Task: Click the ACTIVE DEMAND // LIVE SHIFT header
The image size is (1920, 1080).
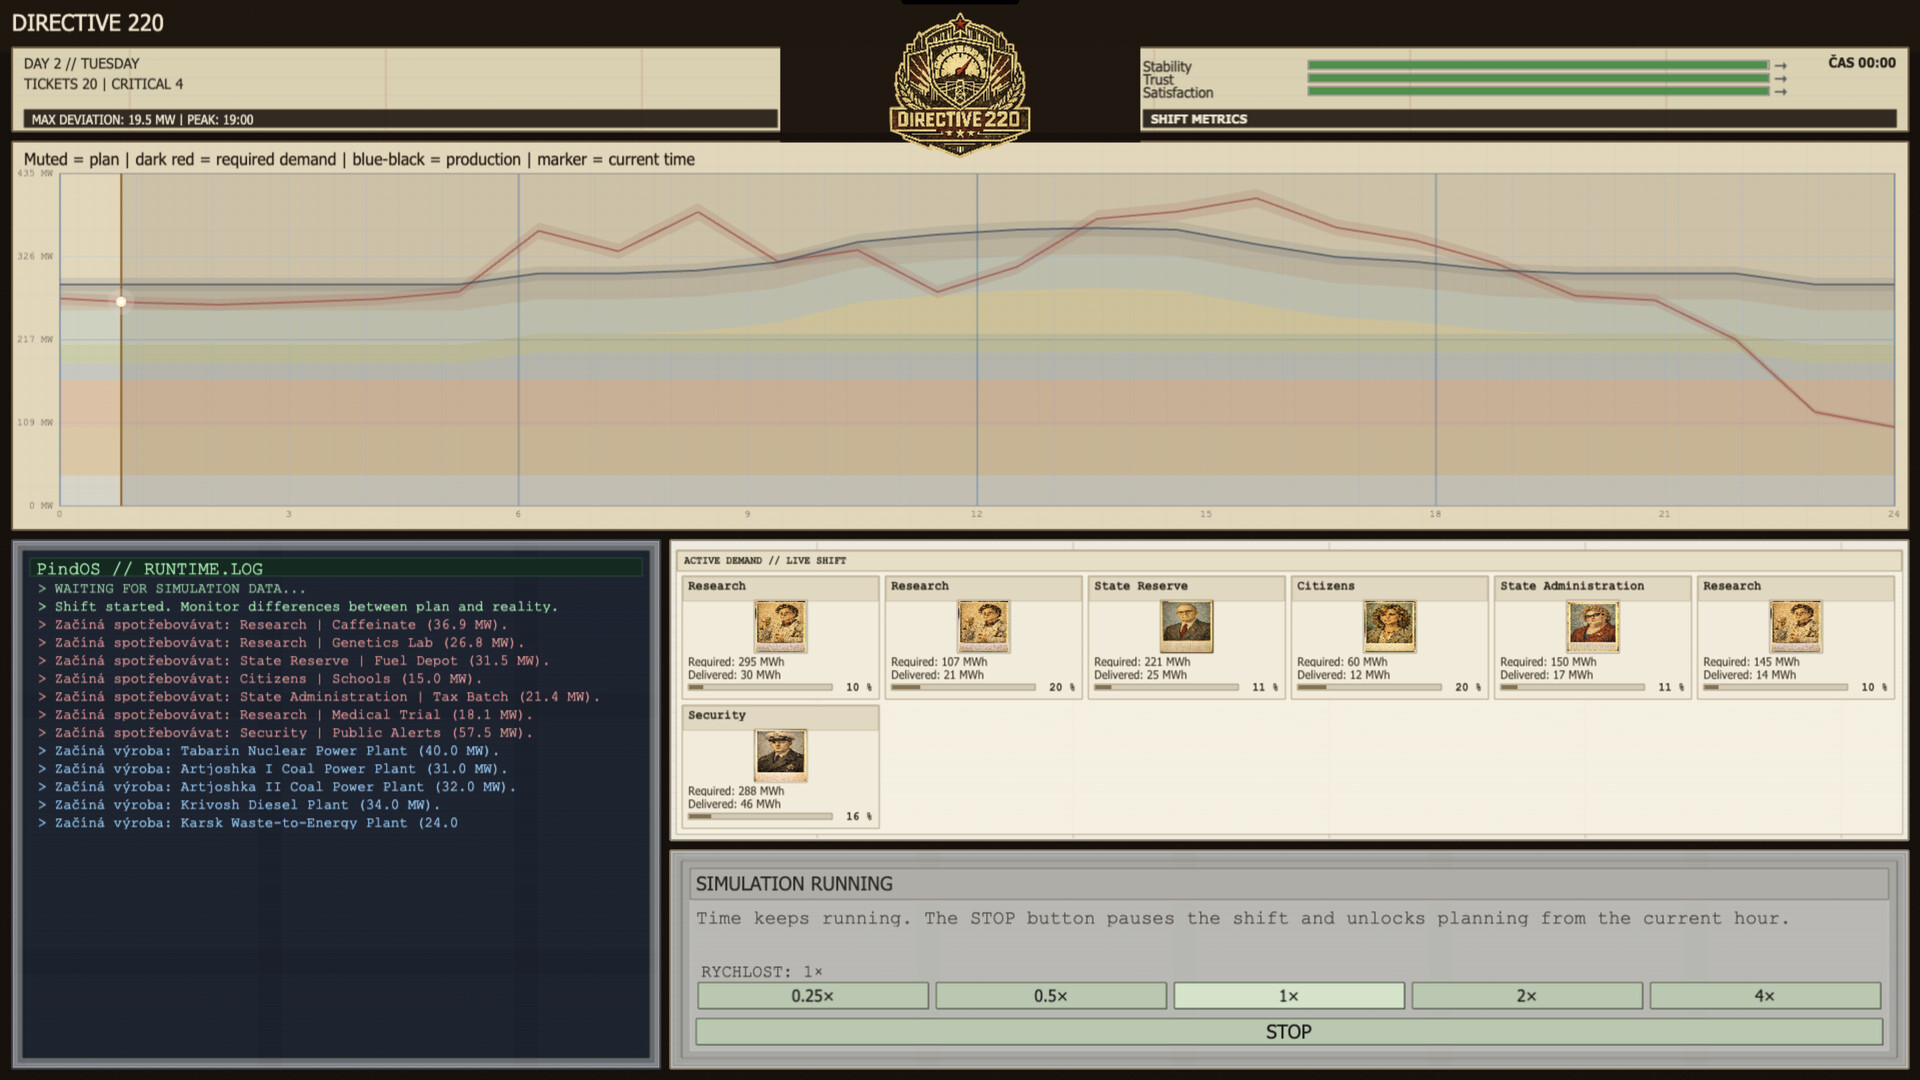Action: [765, 561]
